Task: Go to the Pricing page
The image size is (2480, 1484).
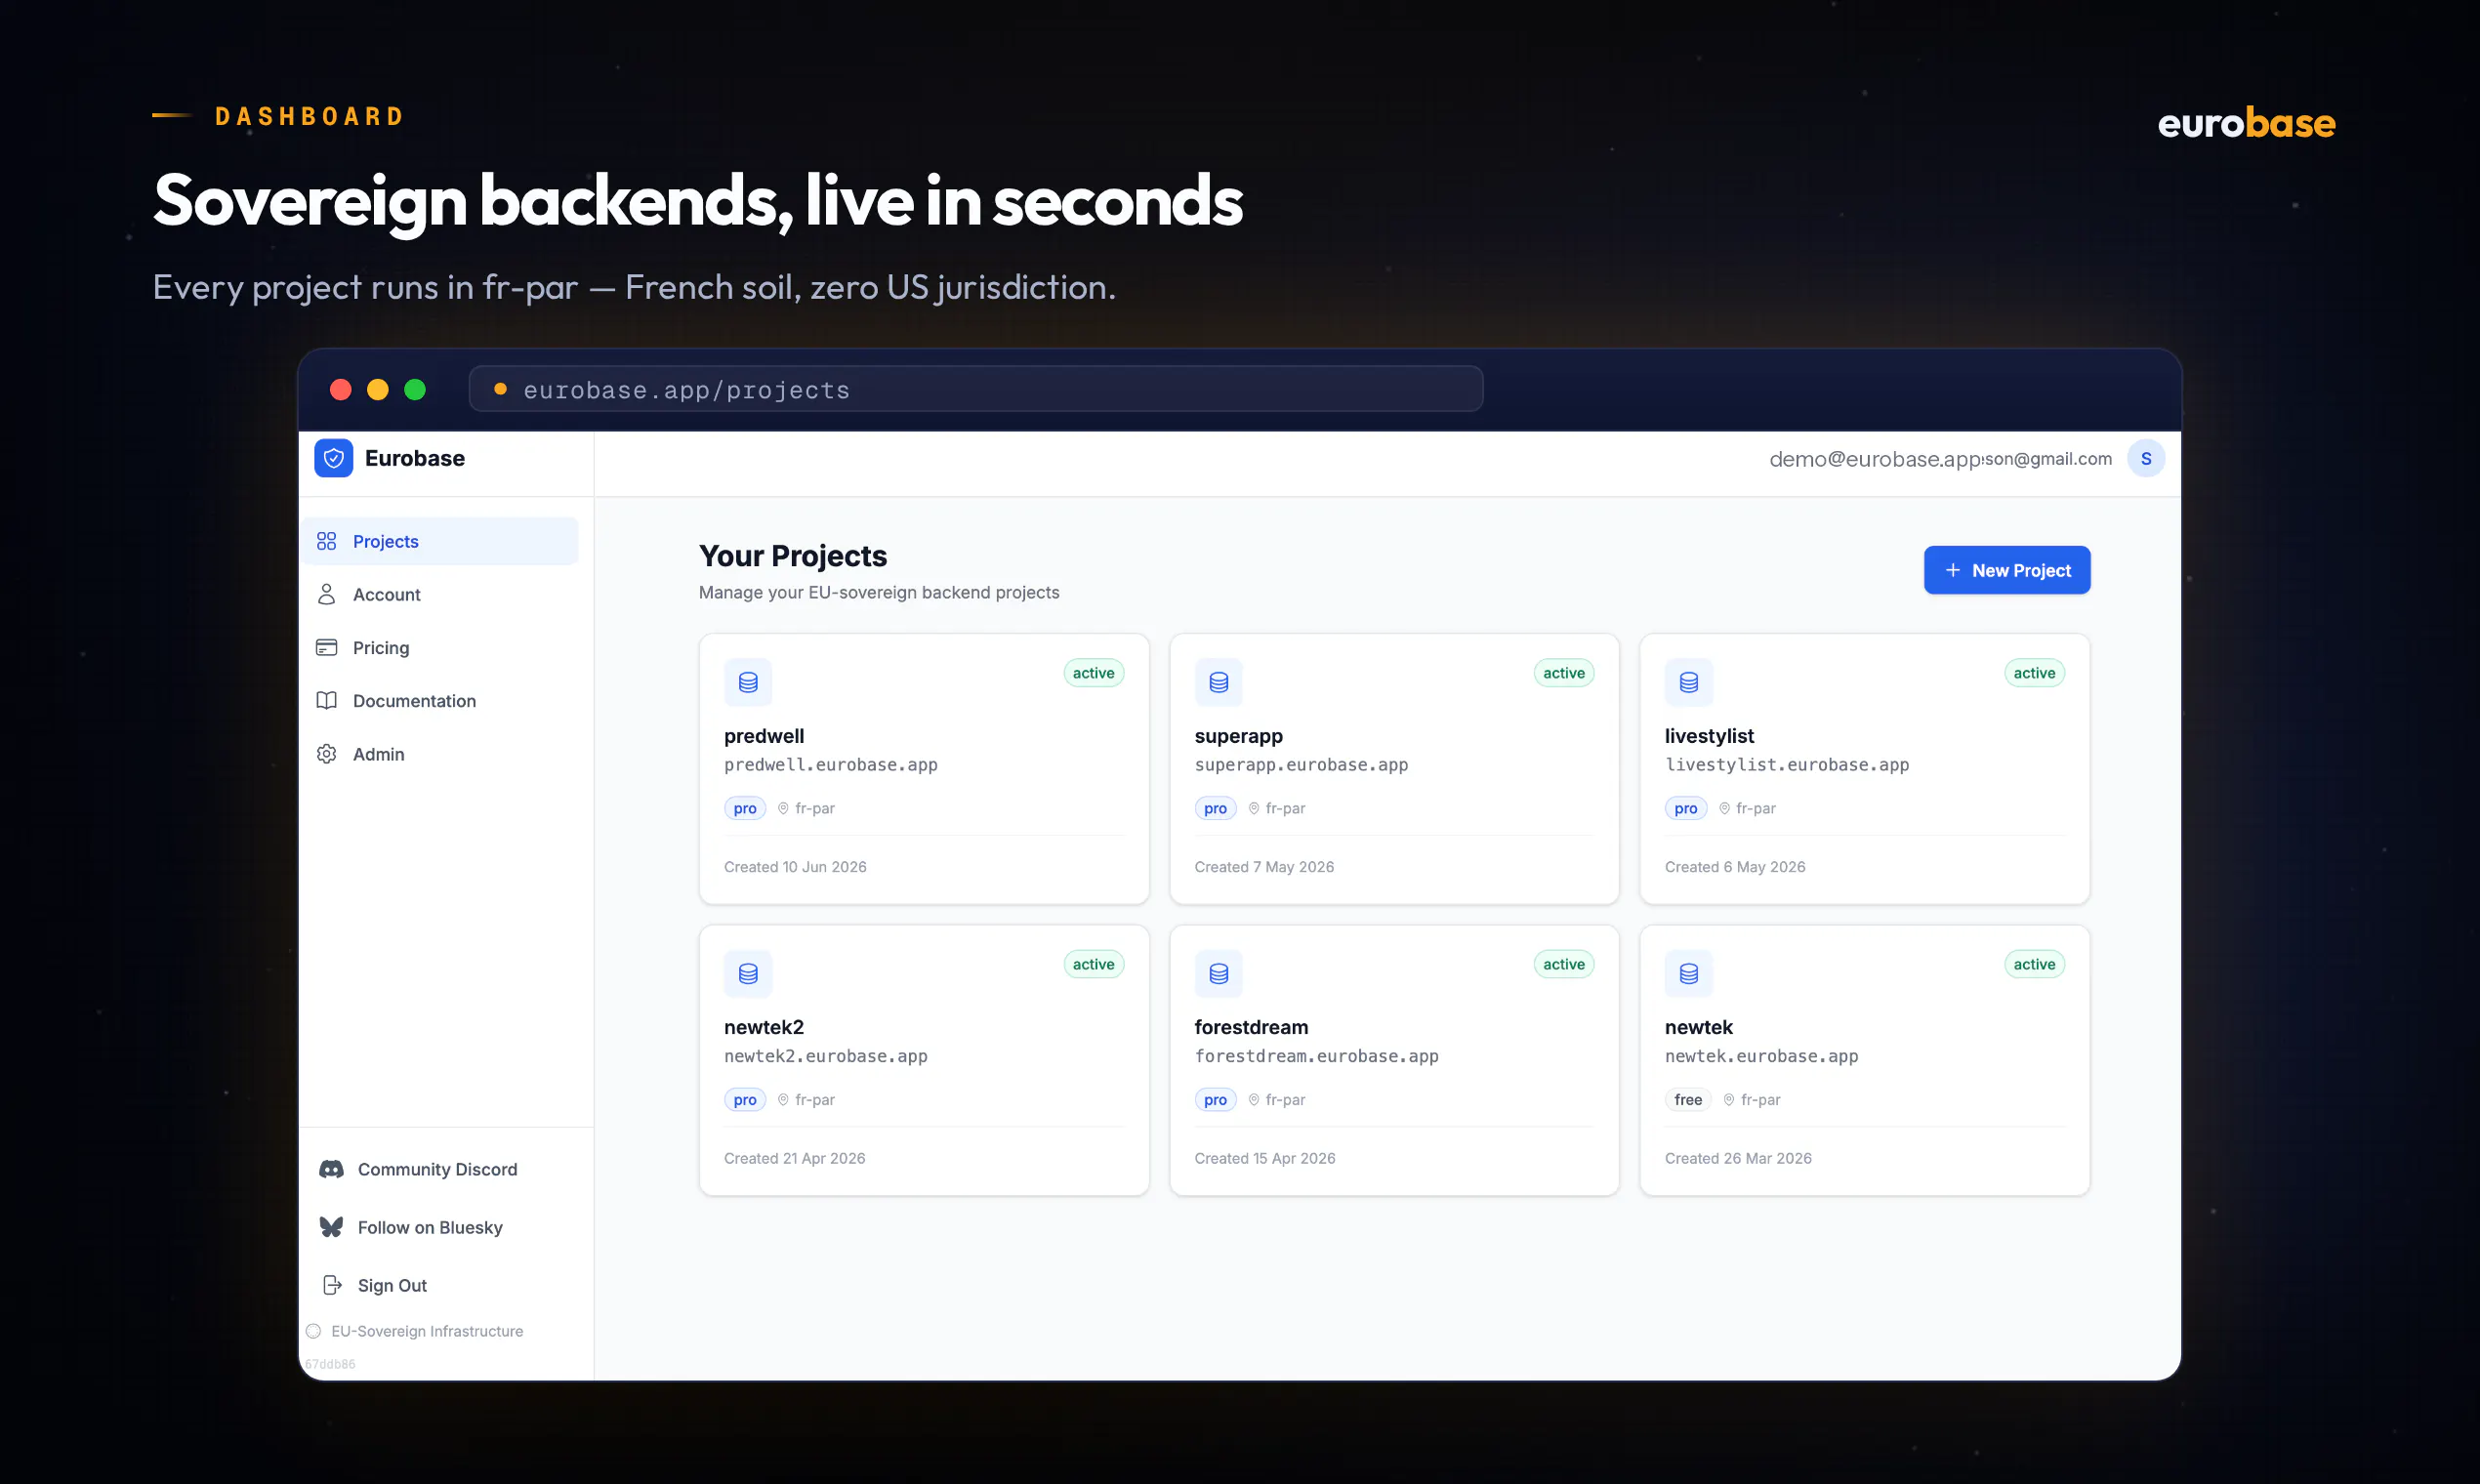Action: tap(440, 647)
